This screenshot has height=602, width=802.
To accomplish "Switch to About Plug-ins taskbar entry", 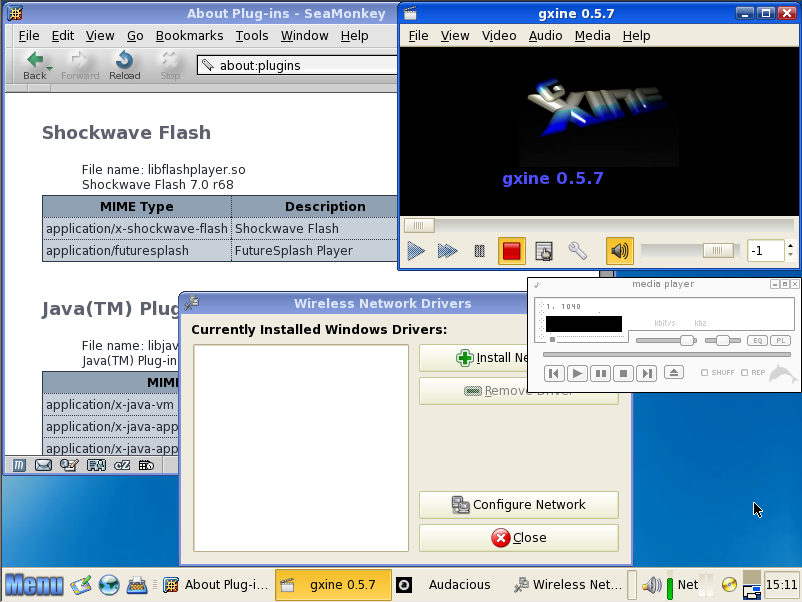I will coord(216,585).
